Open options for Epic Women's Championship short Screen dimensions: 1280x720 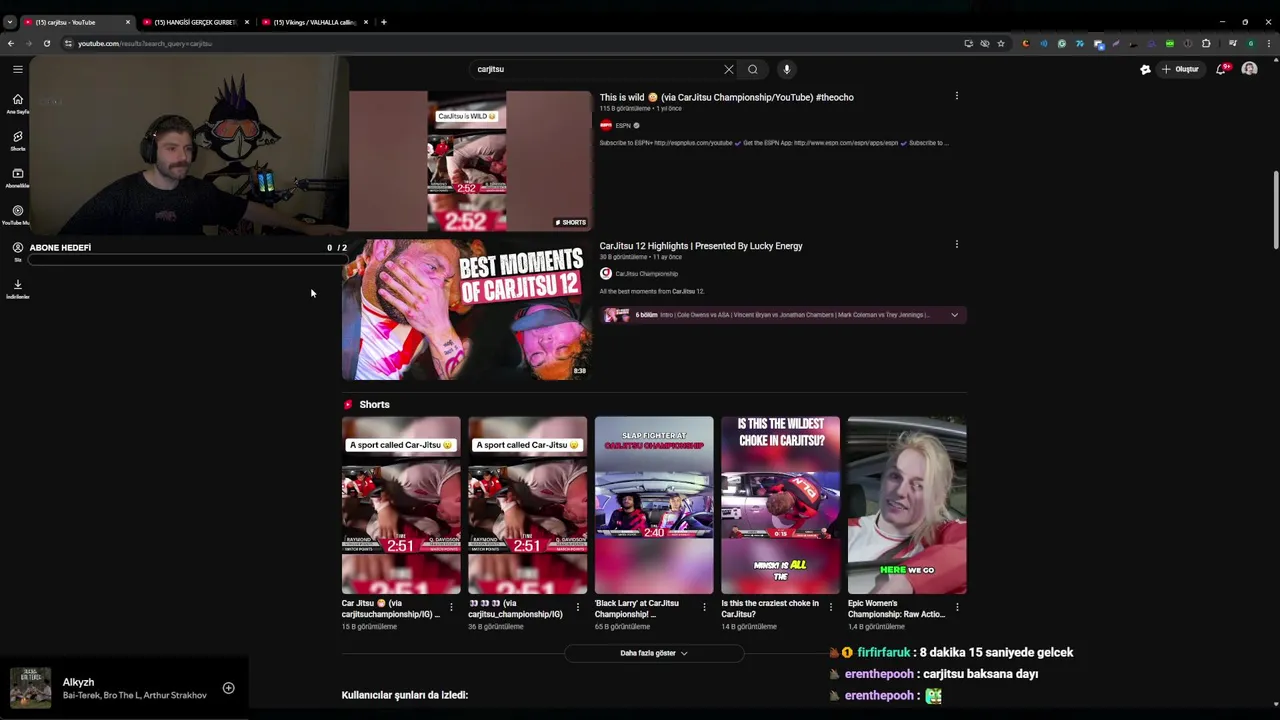[957, 607]
